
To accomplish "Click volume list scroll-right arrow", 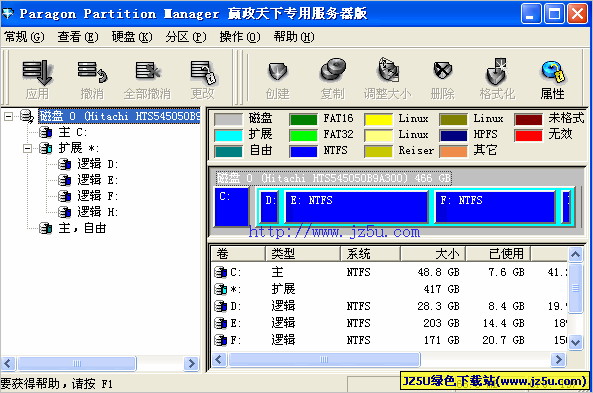I will pyautogui.click(x=558, y=359).
